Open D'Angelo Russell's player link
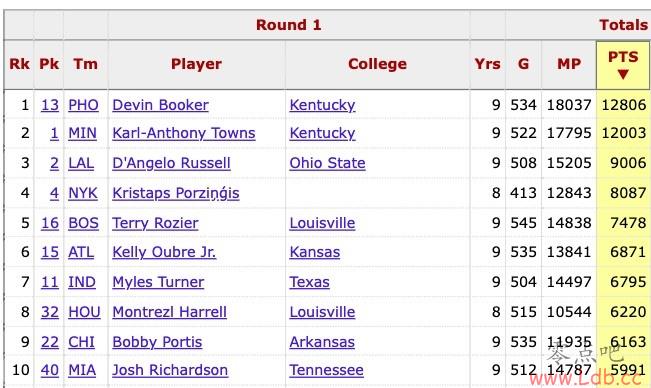 point(171,163)
